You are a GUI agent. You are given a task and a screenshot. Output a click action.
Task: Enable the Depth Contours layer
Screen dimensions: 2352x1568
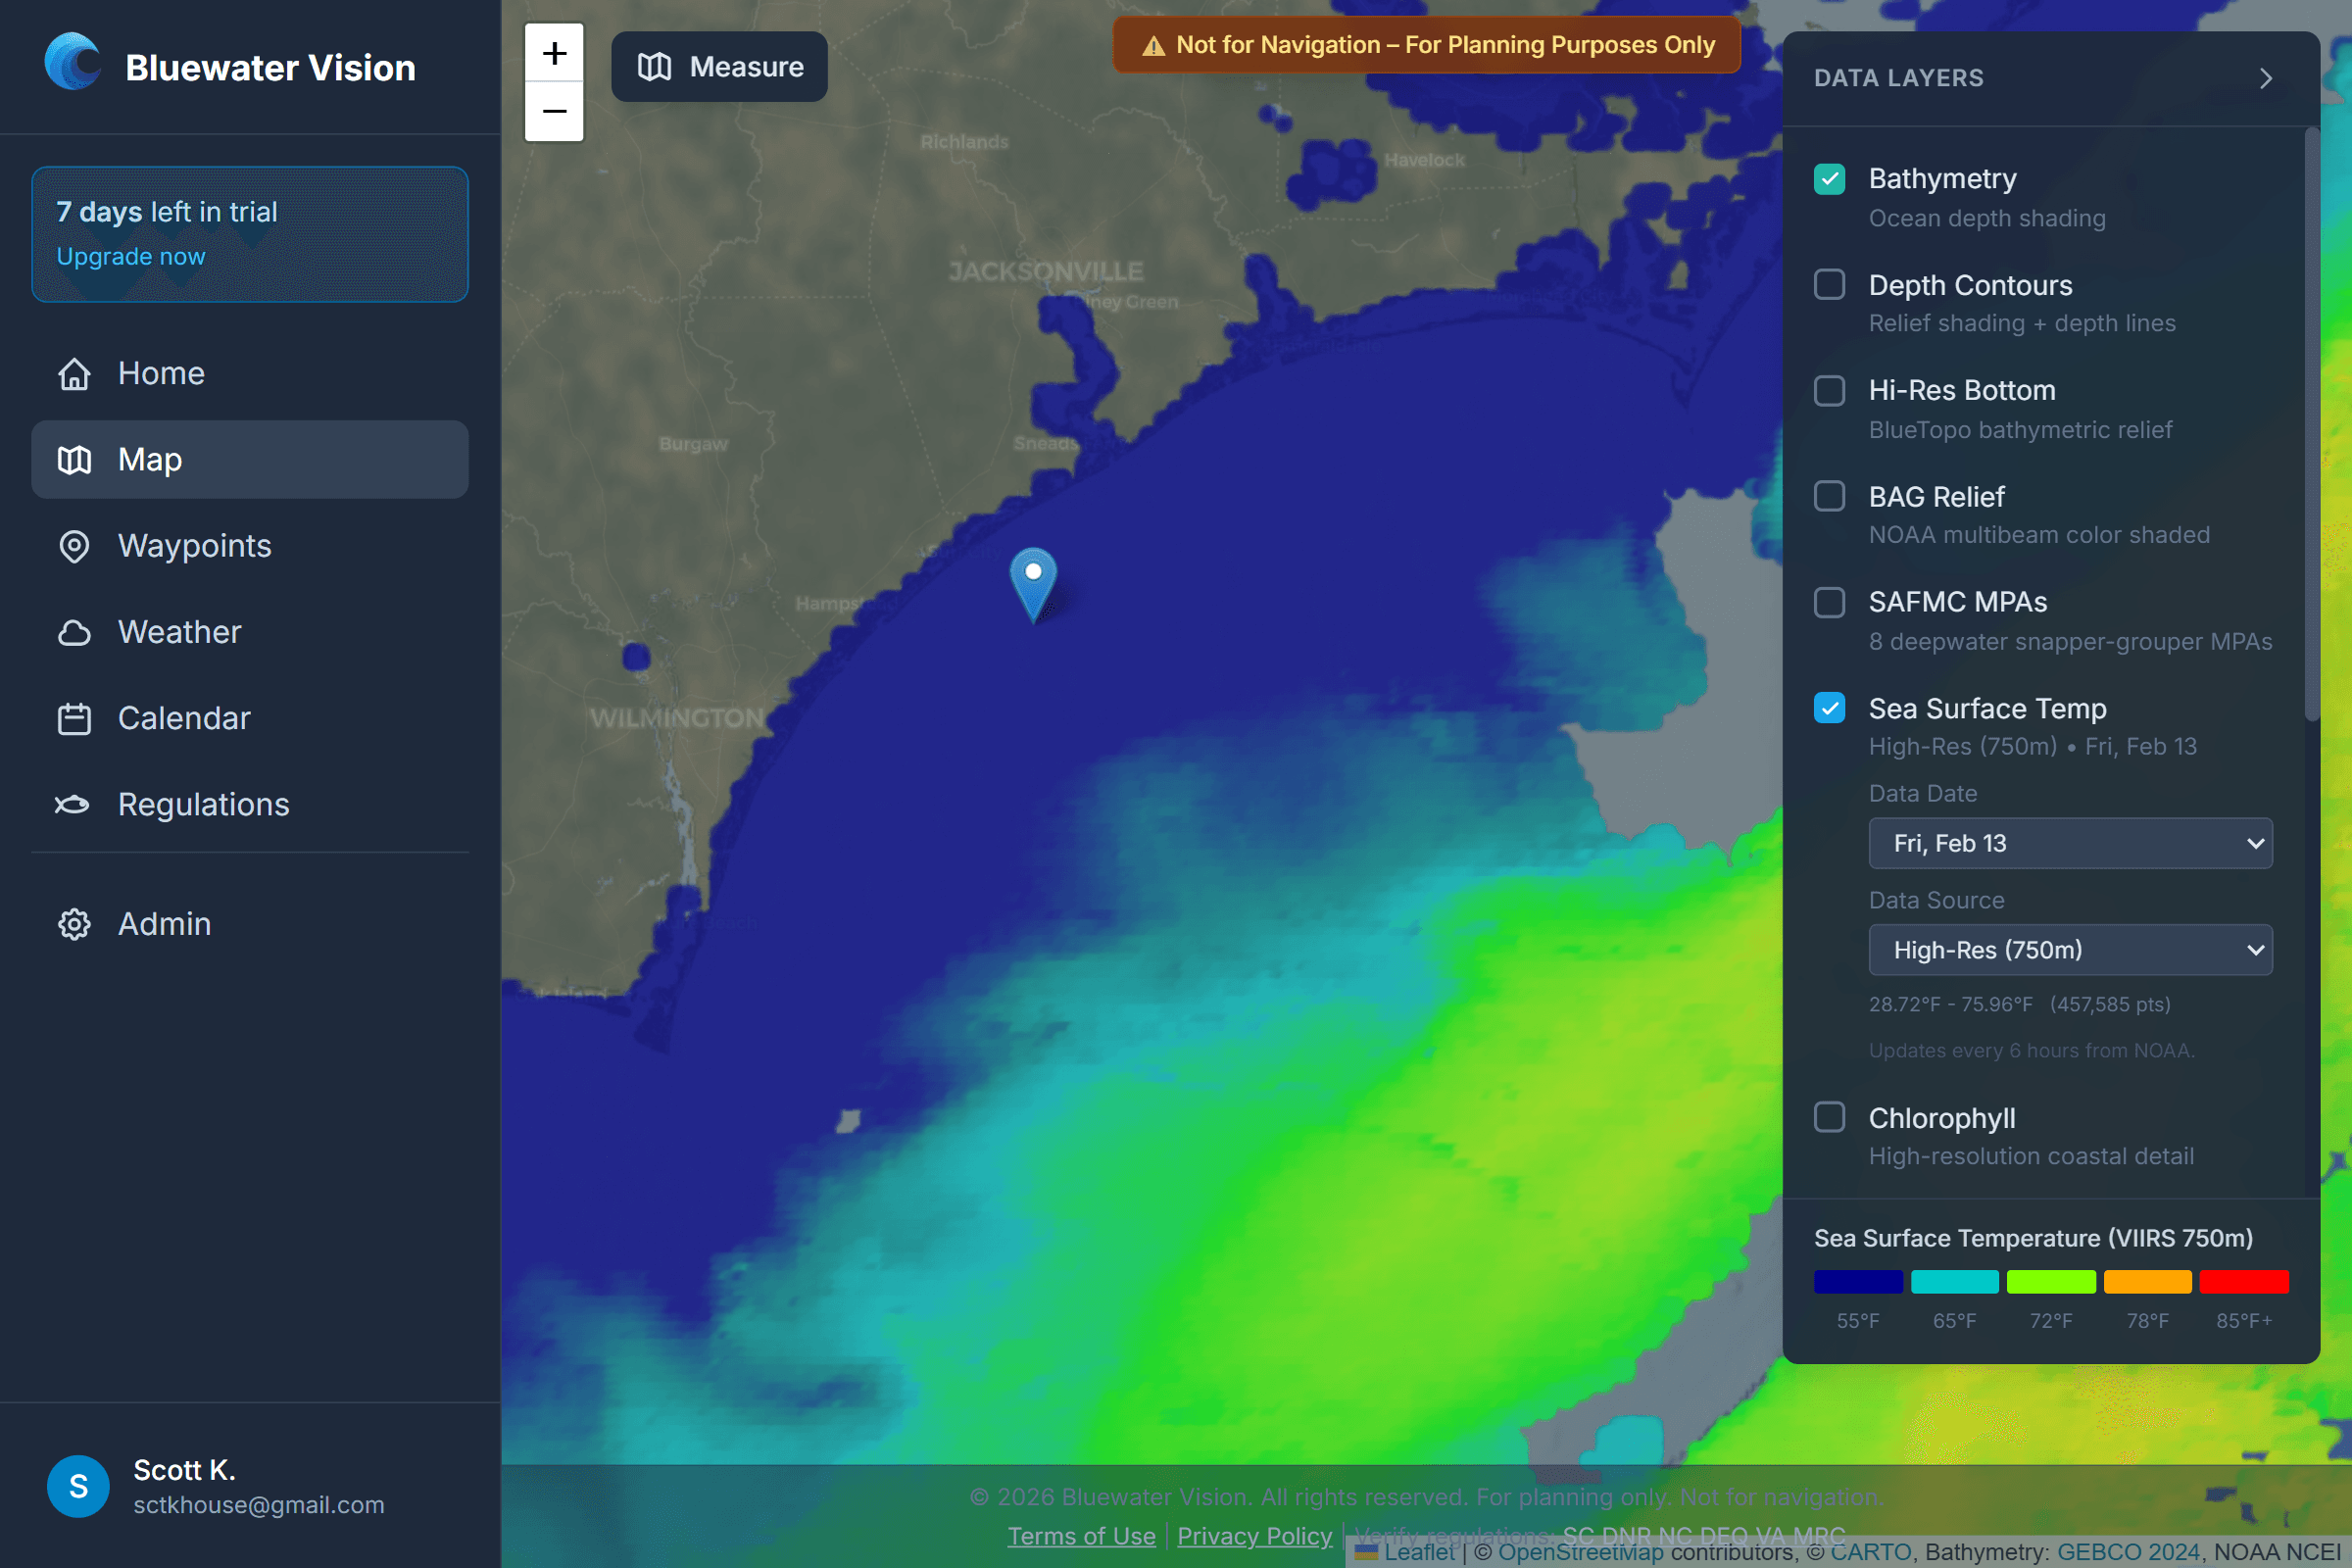pos(1830,284)
